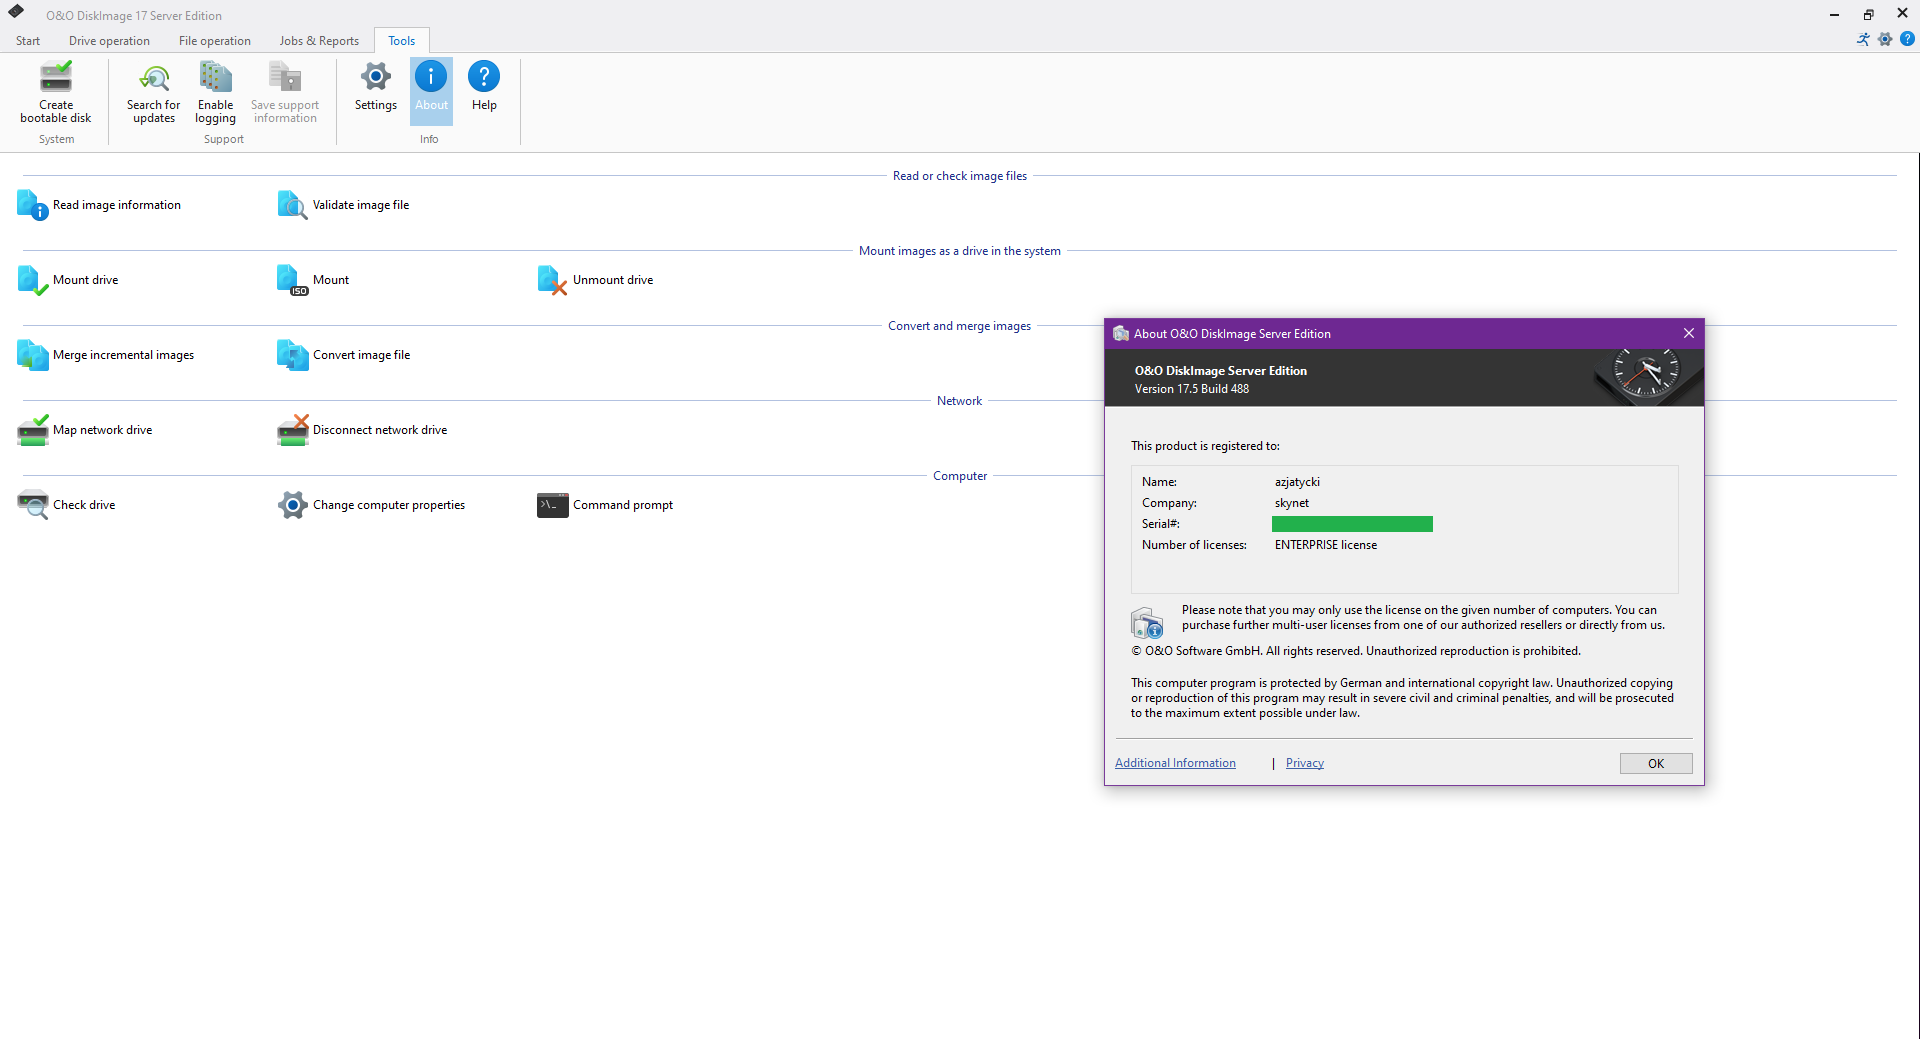
Task: Click the About info button
Action: pyautogui.click(x=431, y=92)
